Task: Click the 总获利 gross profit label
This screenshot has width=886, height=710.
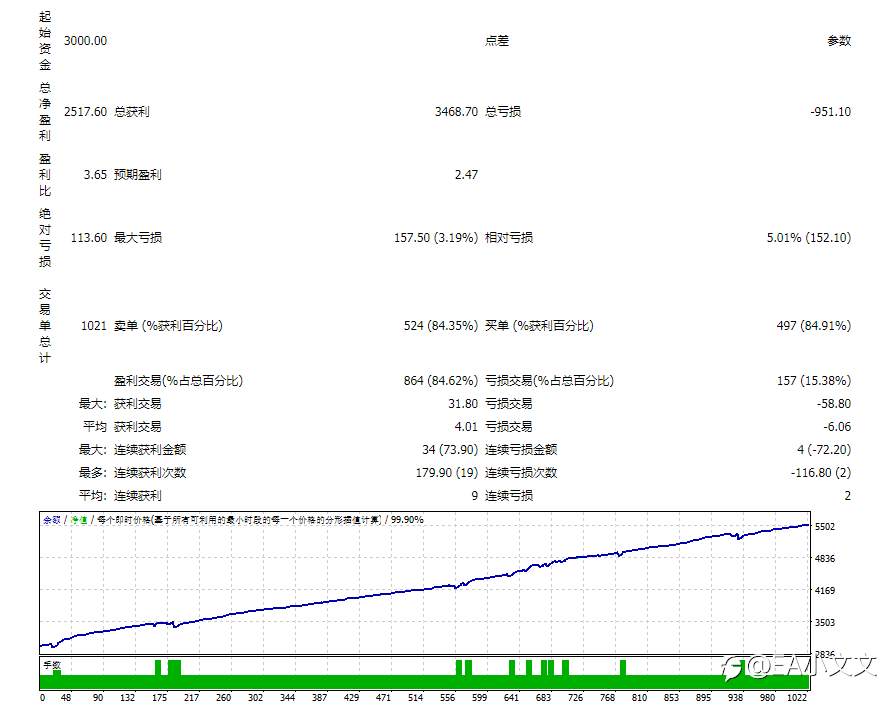Action: pos(132,112)
